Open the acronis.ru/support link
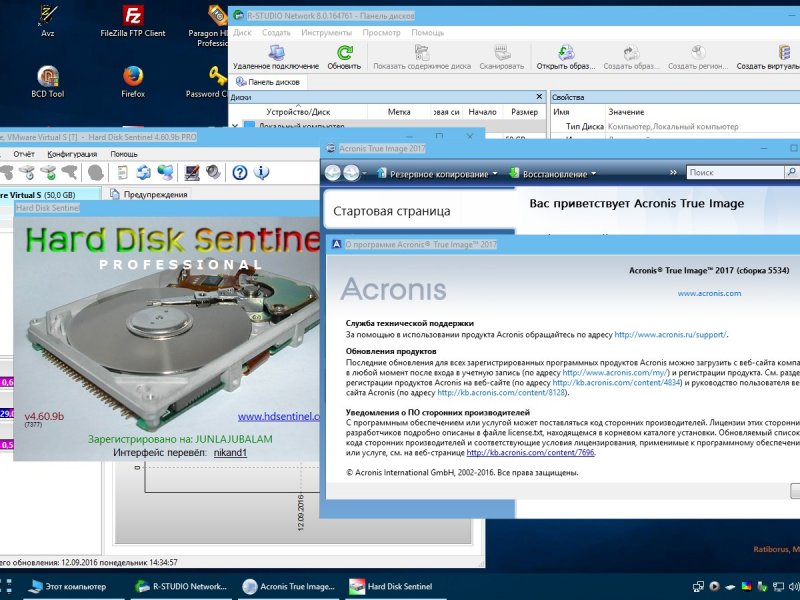Image resolution: width=800 pixels, height=600 pixels. [670, 335]
